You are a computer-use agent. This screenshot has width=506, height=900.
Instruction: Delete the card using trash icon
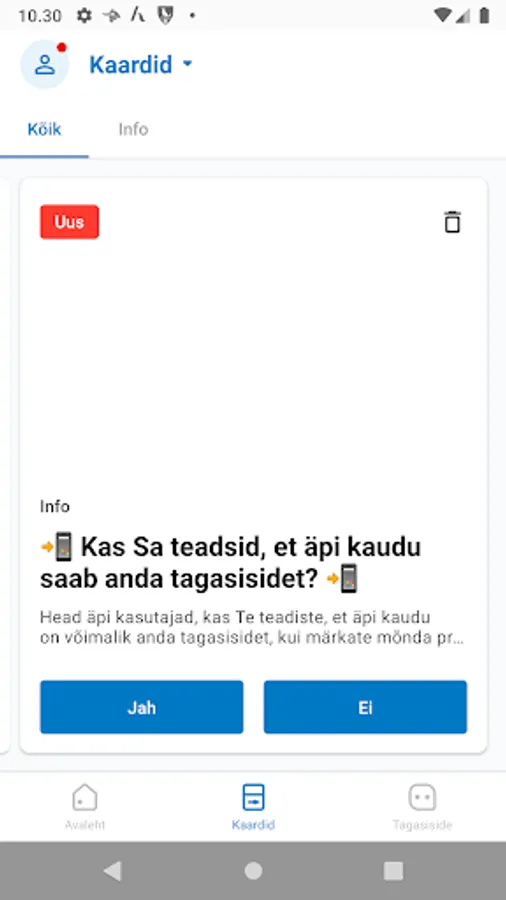click(x=452, y=222)
